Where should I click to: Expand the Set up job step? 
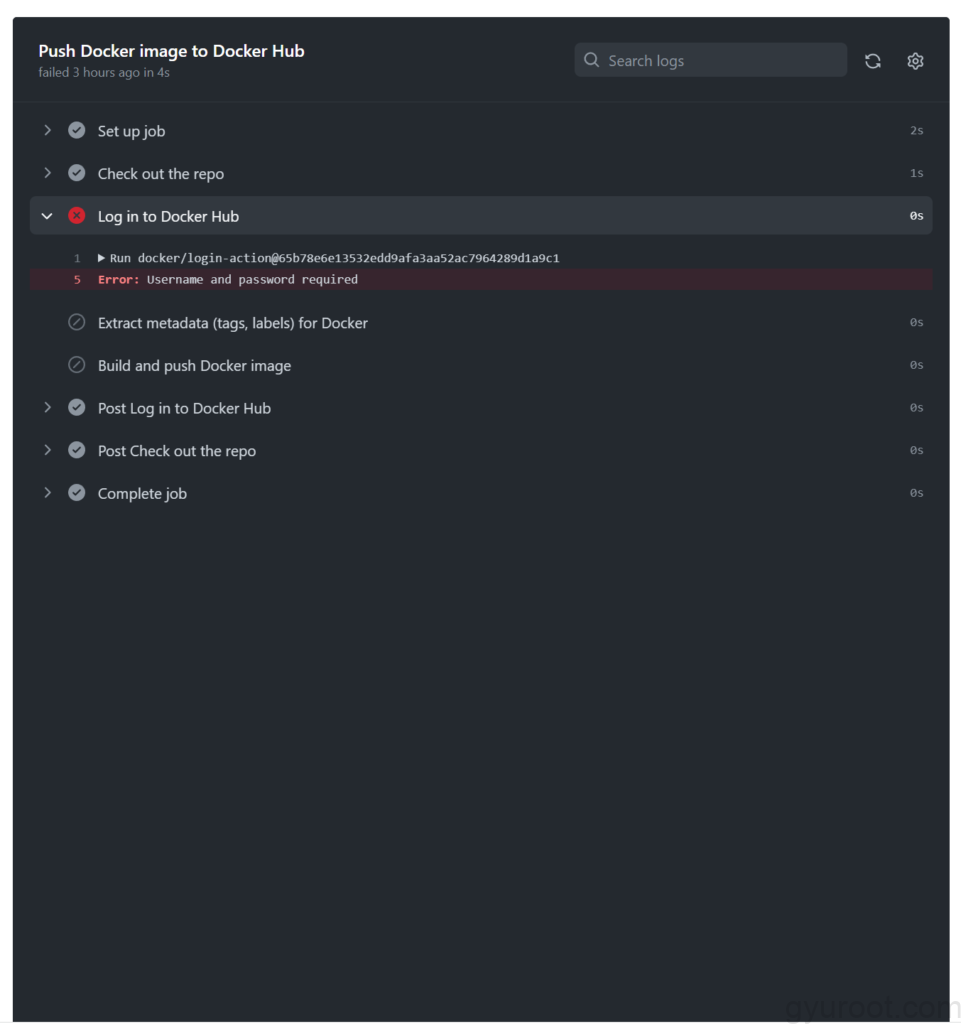[x=47, y=131]
